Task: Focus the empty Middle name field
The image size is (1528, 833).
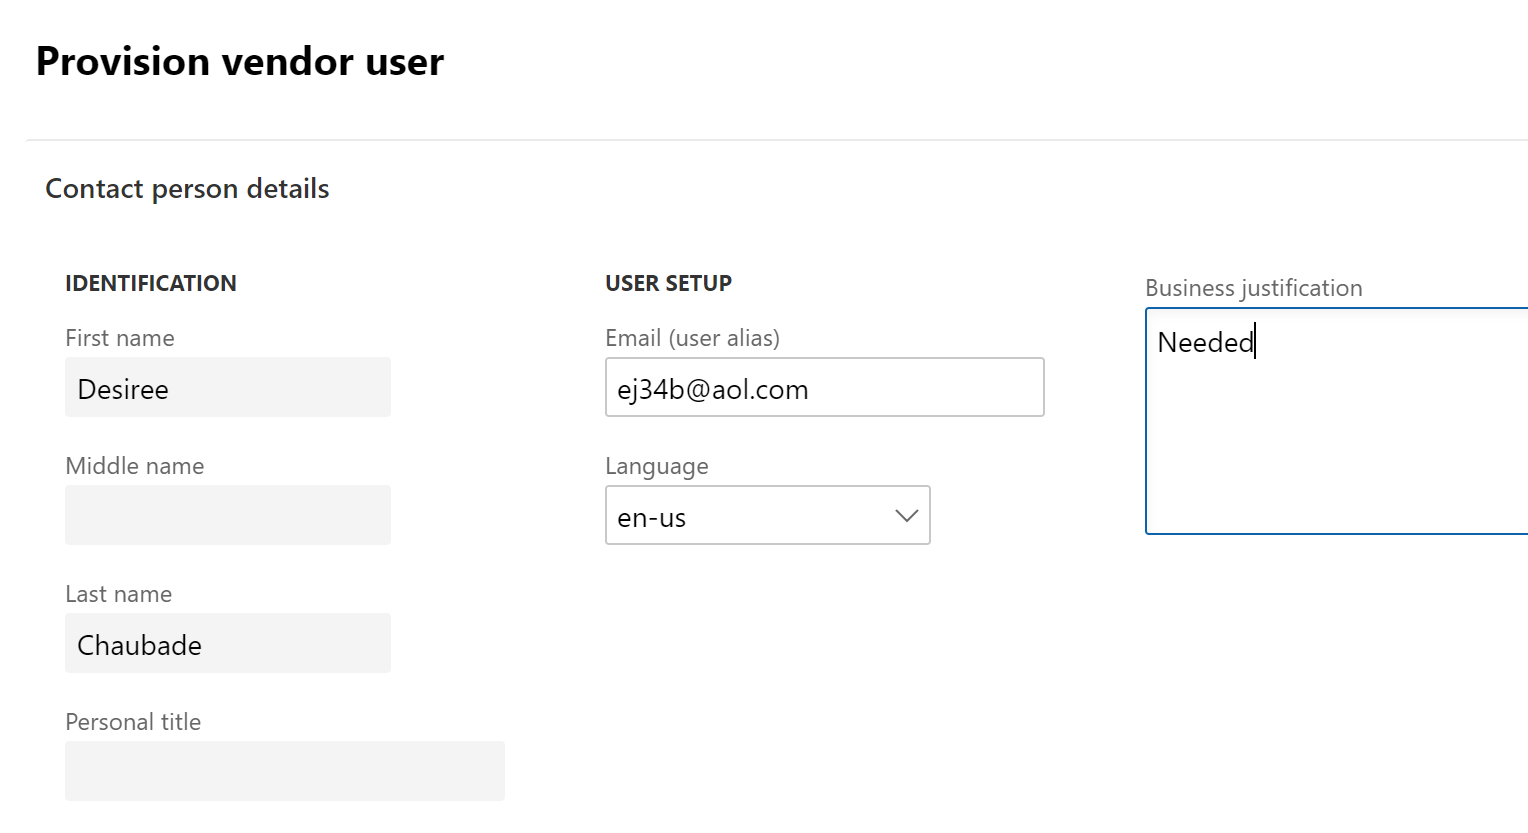Action: tap(227, 516)
